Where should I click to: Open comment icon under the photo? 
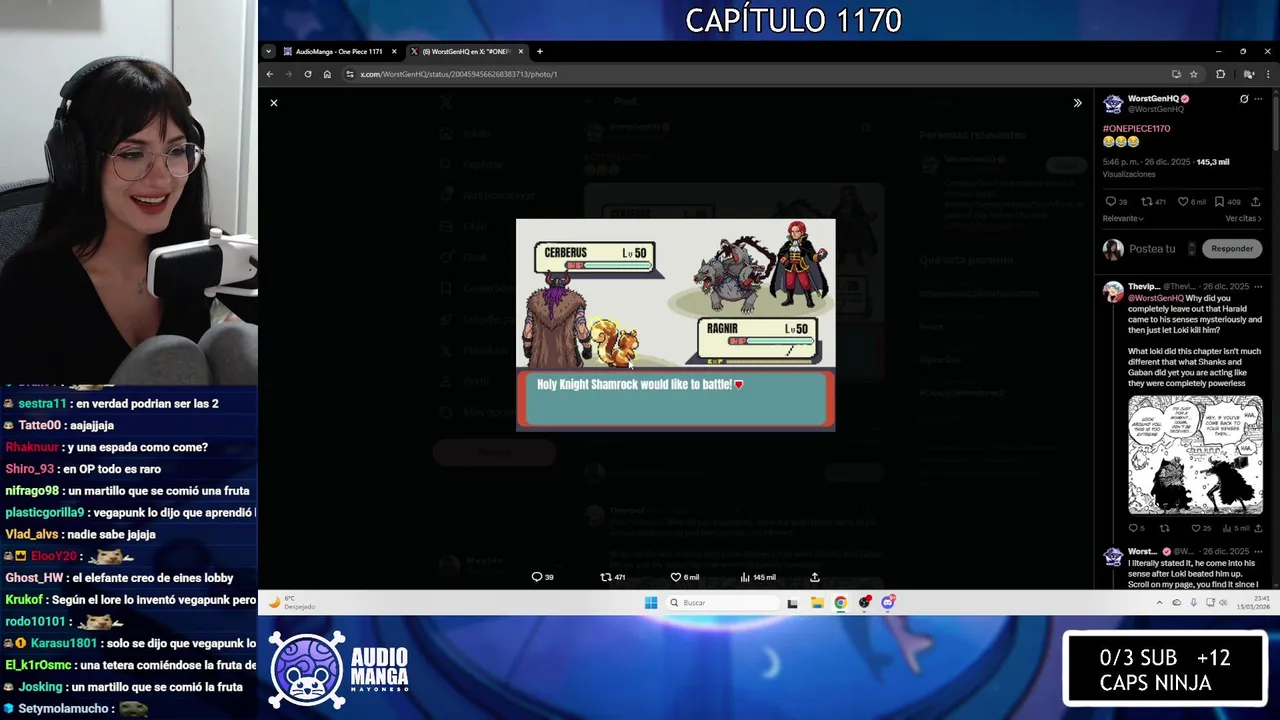[x=542, y=577]
